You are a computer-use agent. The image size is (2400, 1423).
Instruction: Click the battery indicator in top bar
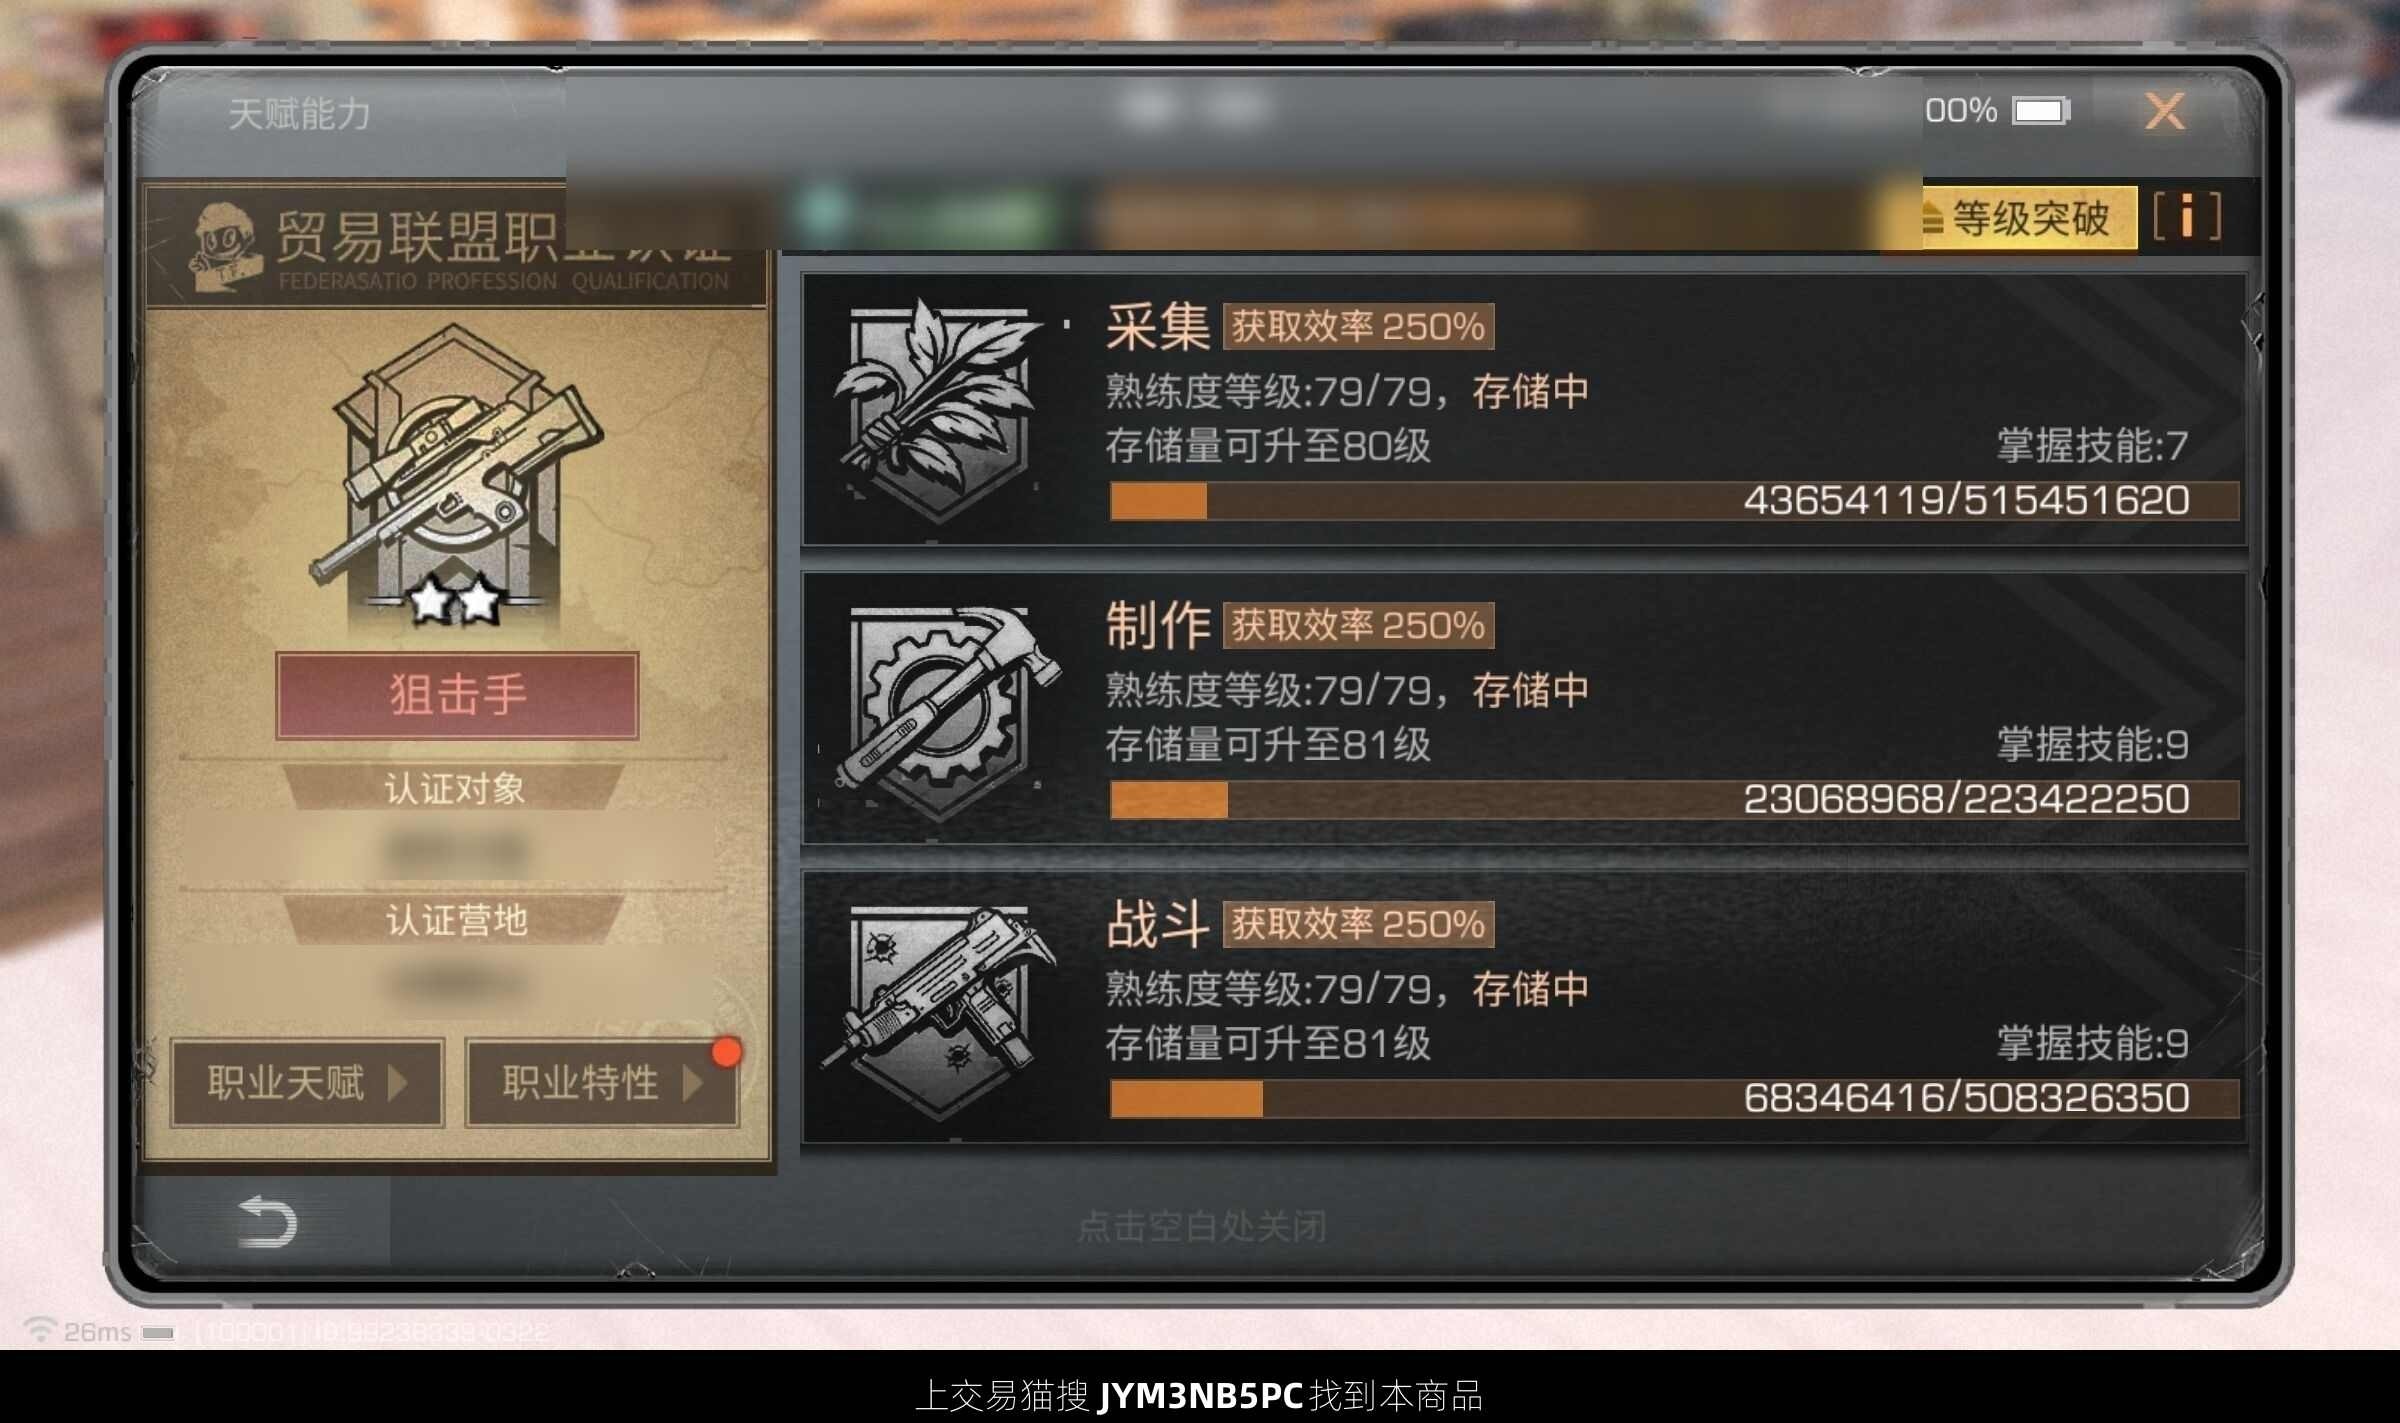coord(2042,110)
